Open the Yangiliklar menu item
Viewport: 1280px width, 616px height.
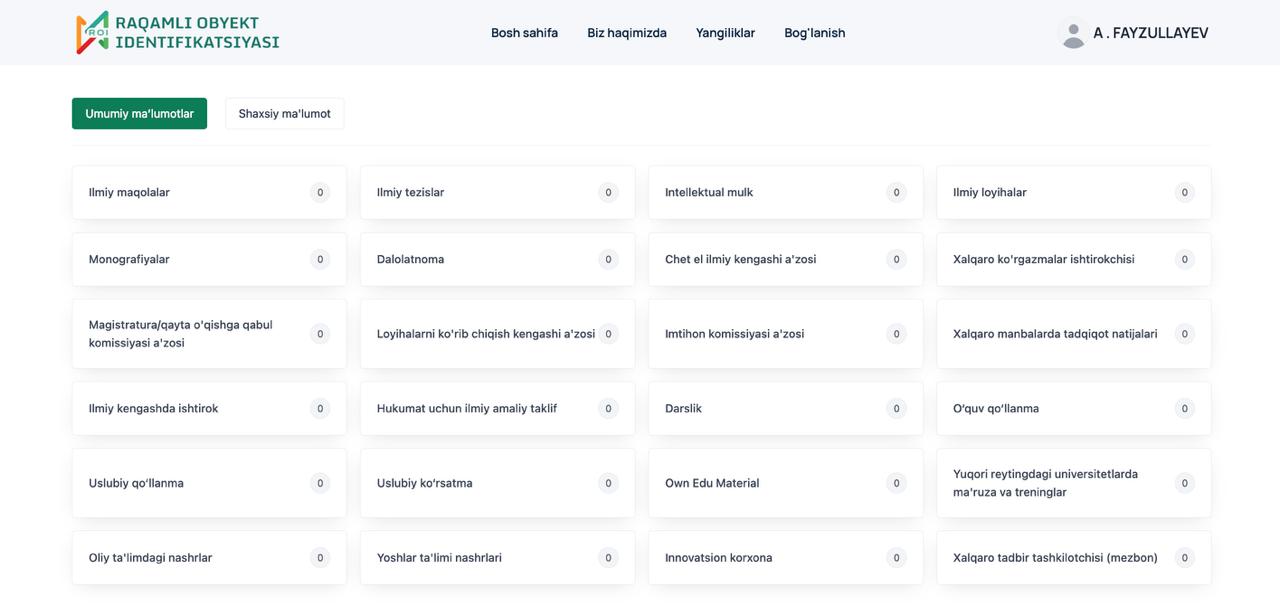(725, 32)
